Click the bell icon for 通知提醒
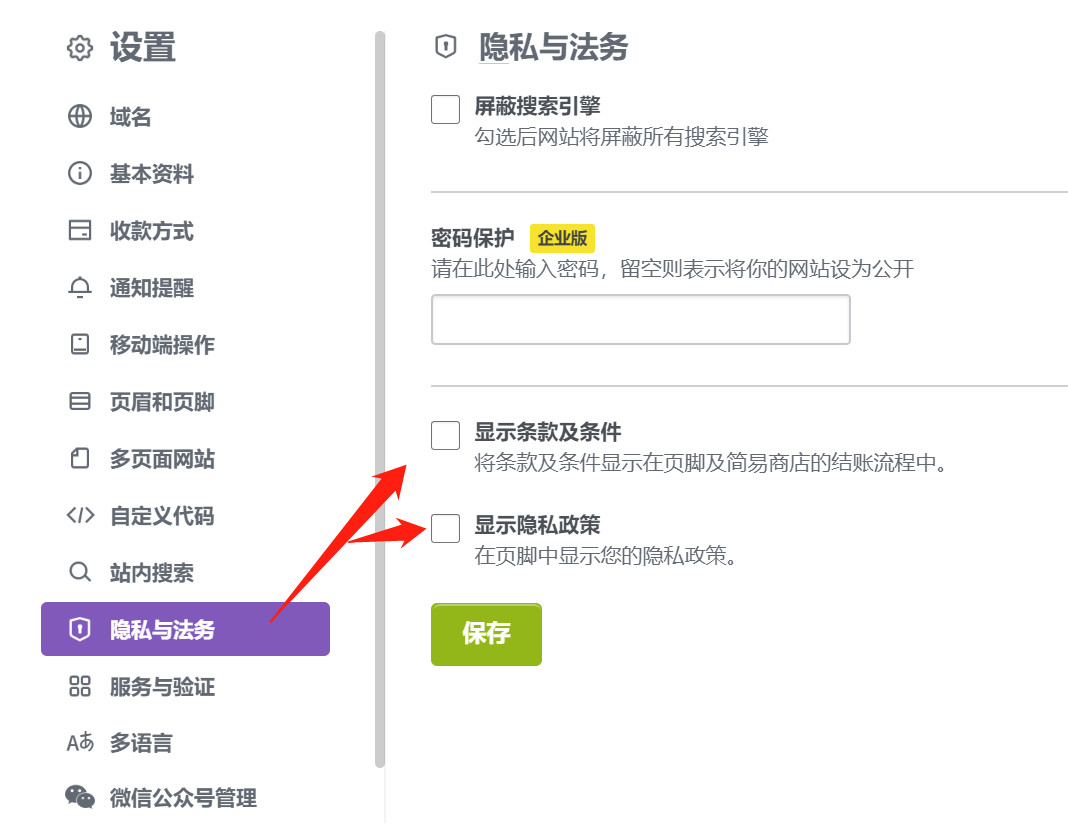The image size is (1068, 829). click(x=80, y=287)
